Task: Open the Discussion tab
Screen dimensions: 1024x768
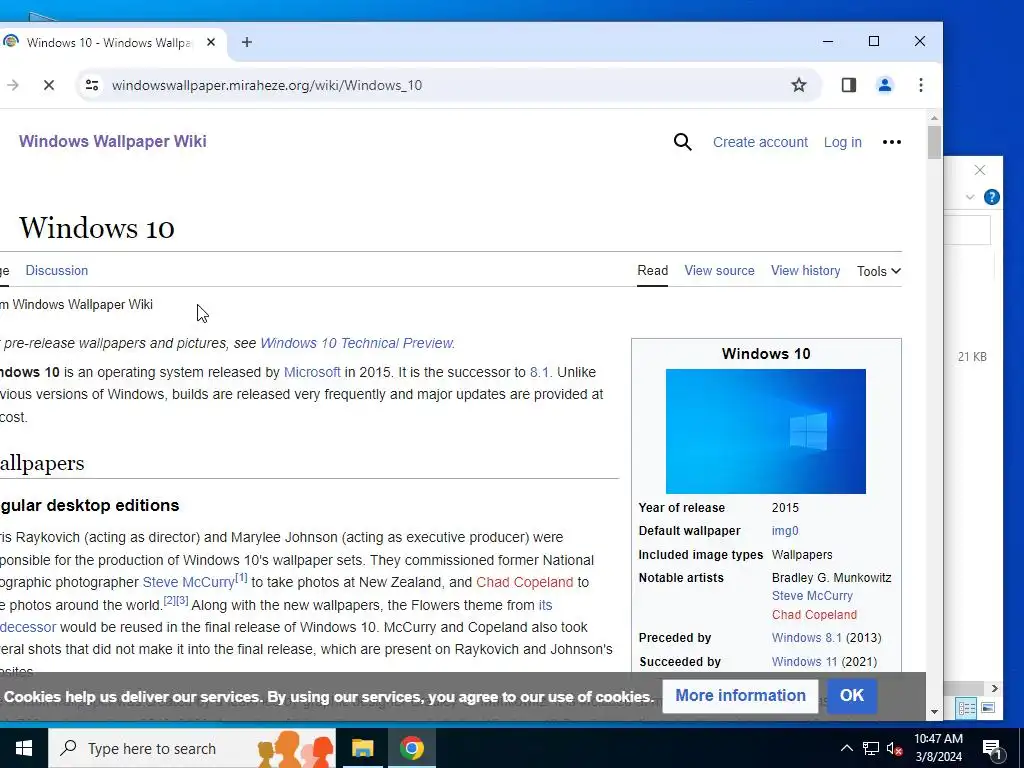Action: (57, 270)
